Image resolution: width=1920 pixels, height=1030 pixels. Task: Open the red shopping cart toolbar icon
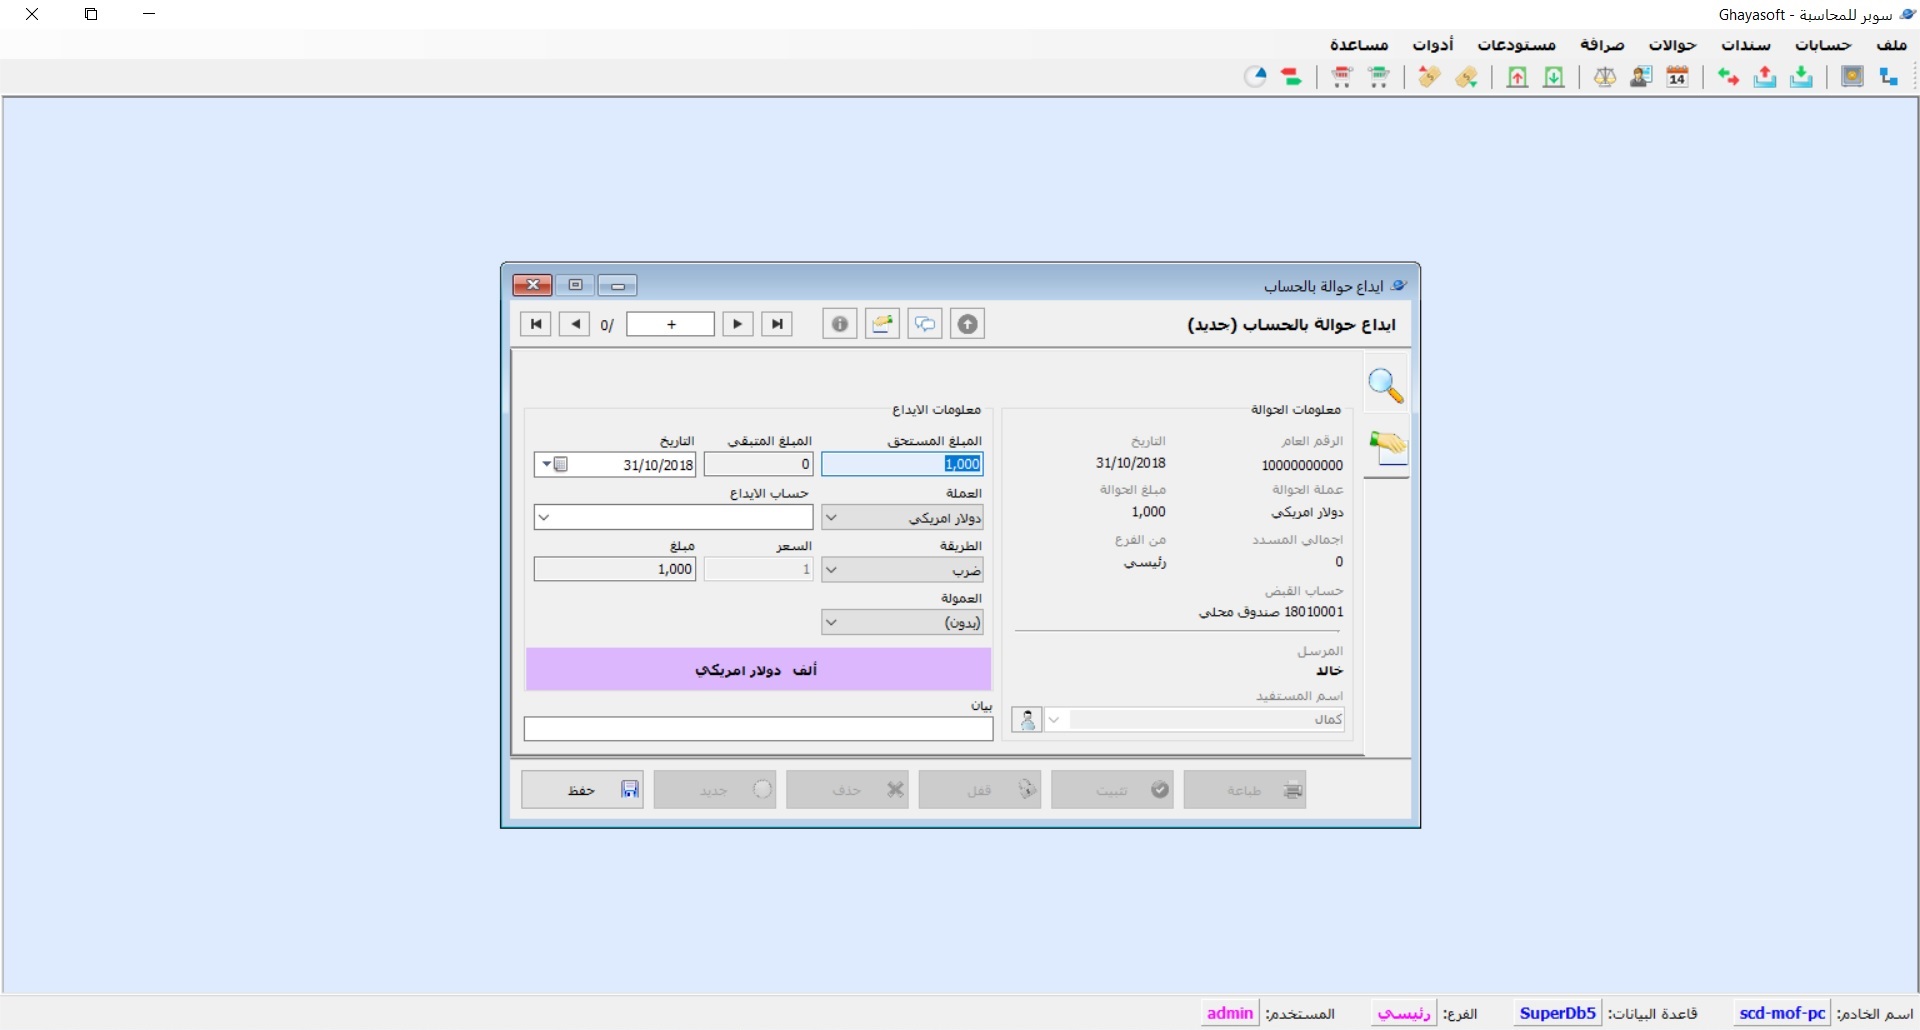[x=1342, y=77]
